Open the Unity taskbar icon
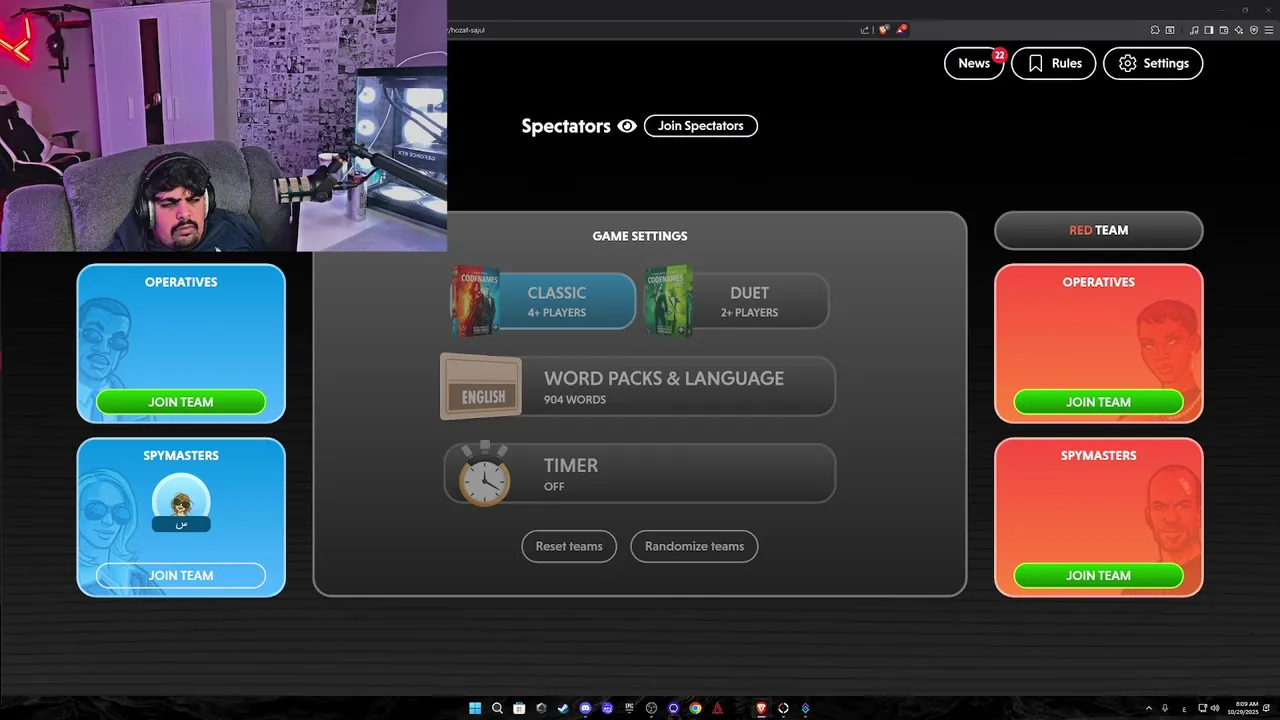Screen dimensions: 1280x720 pos(541,708)
